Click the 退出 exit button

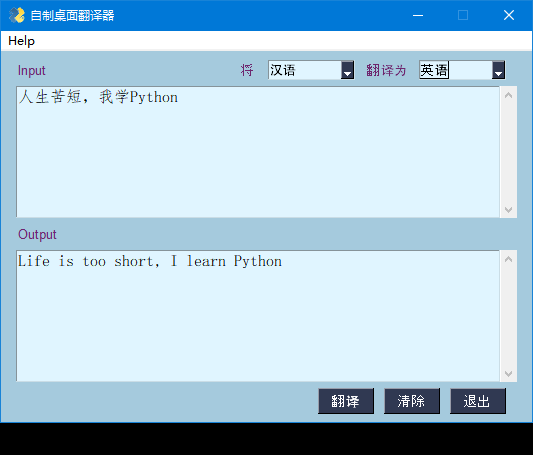pyautogui.click(x=478, y=401)
